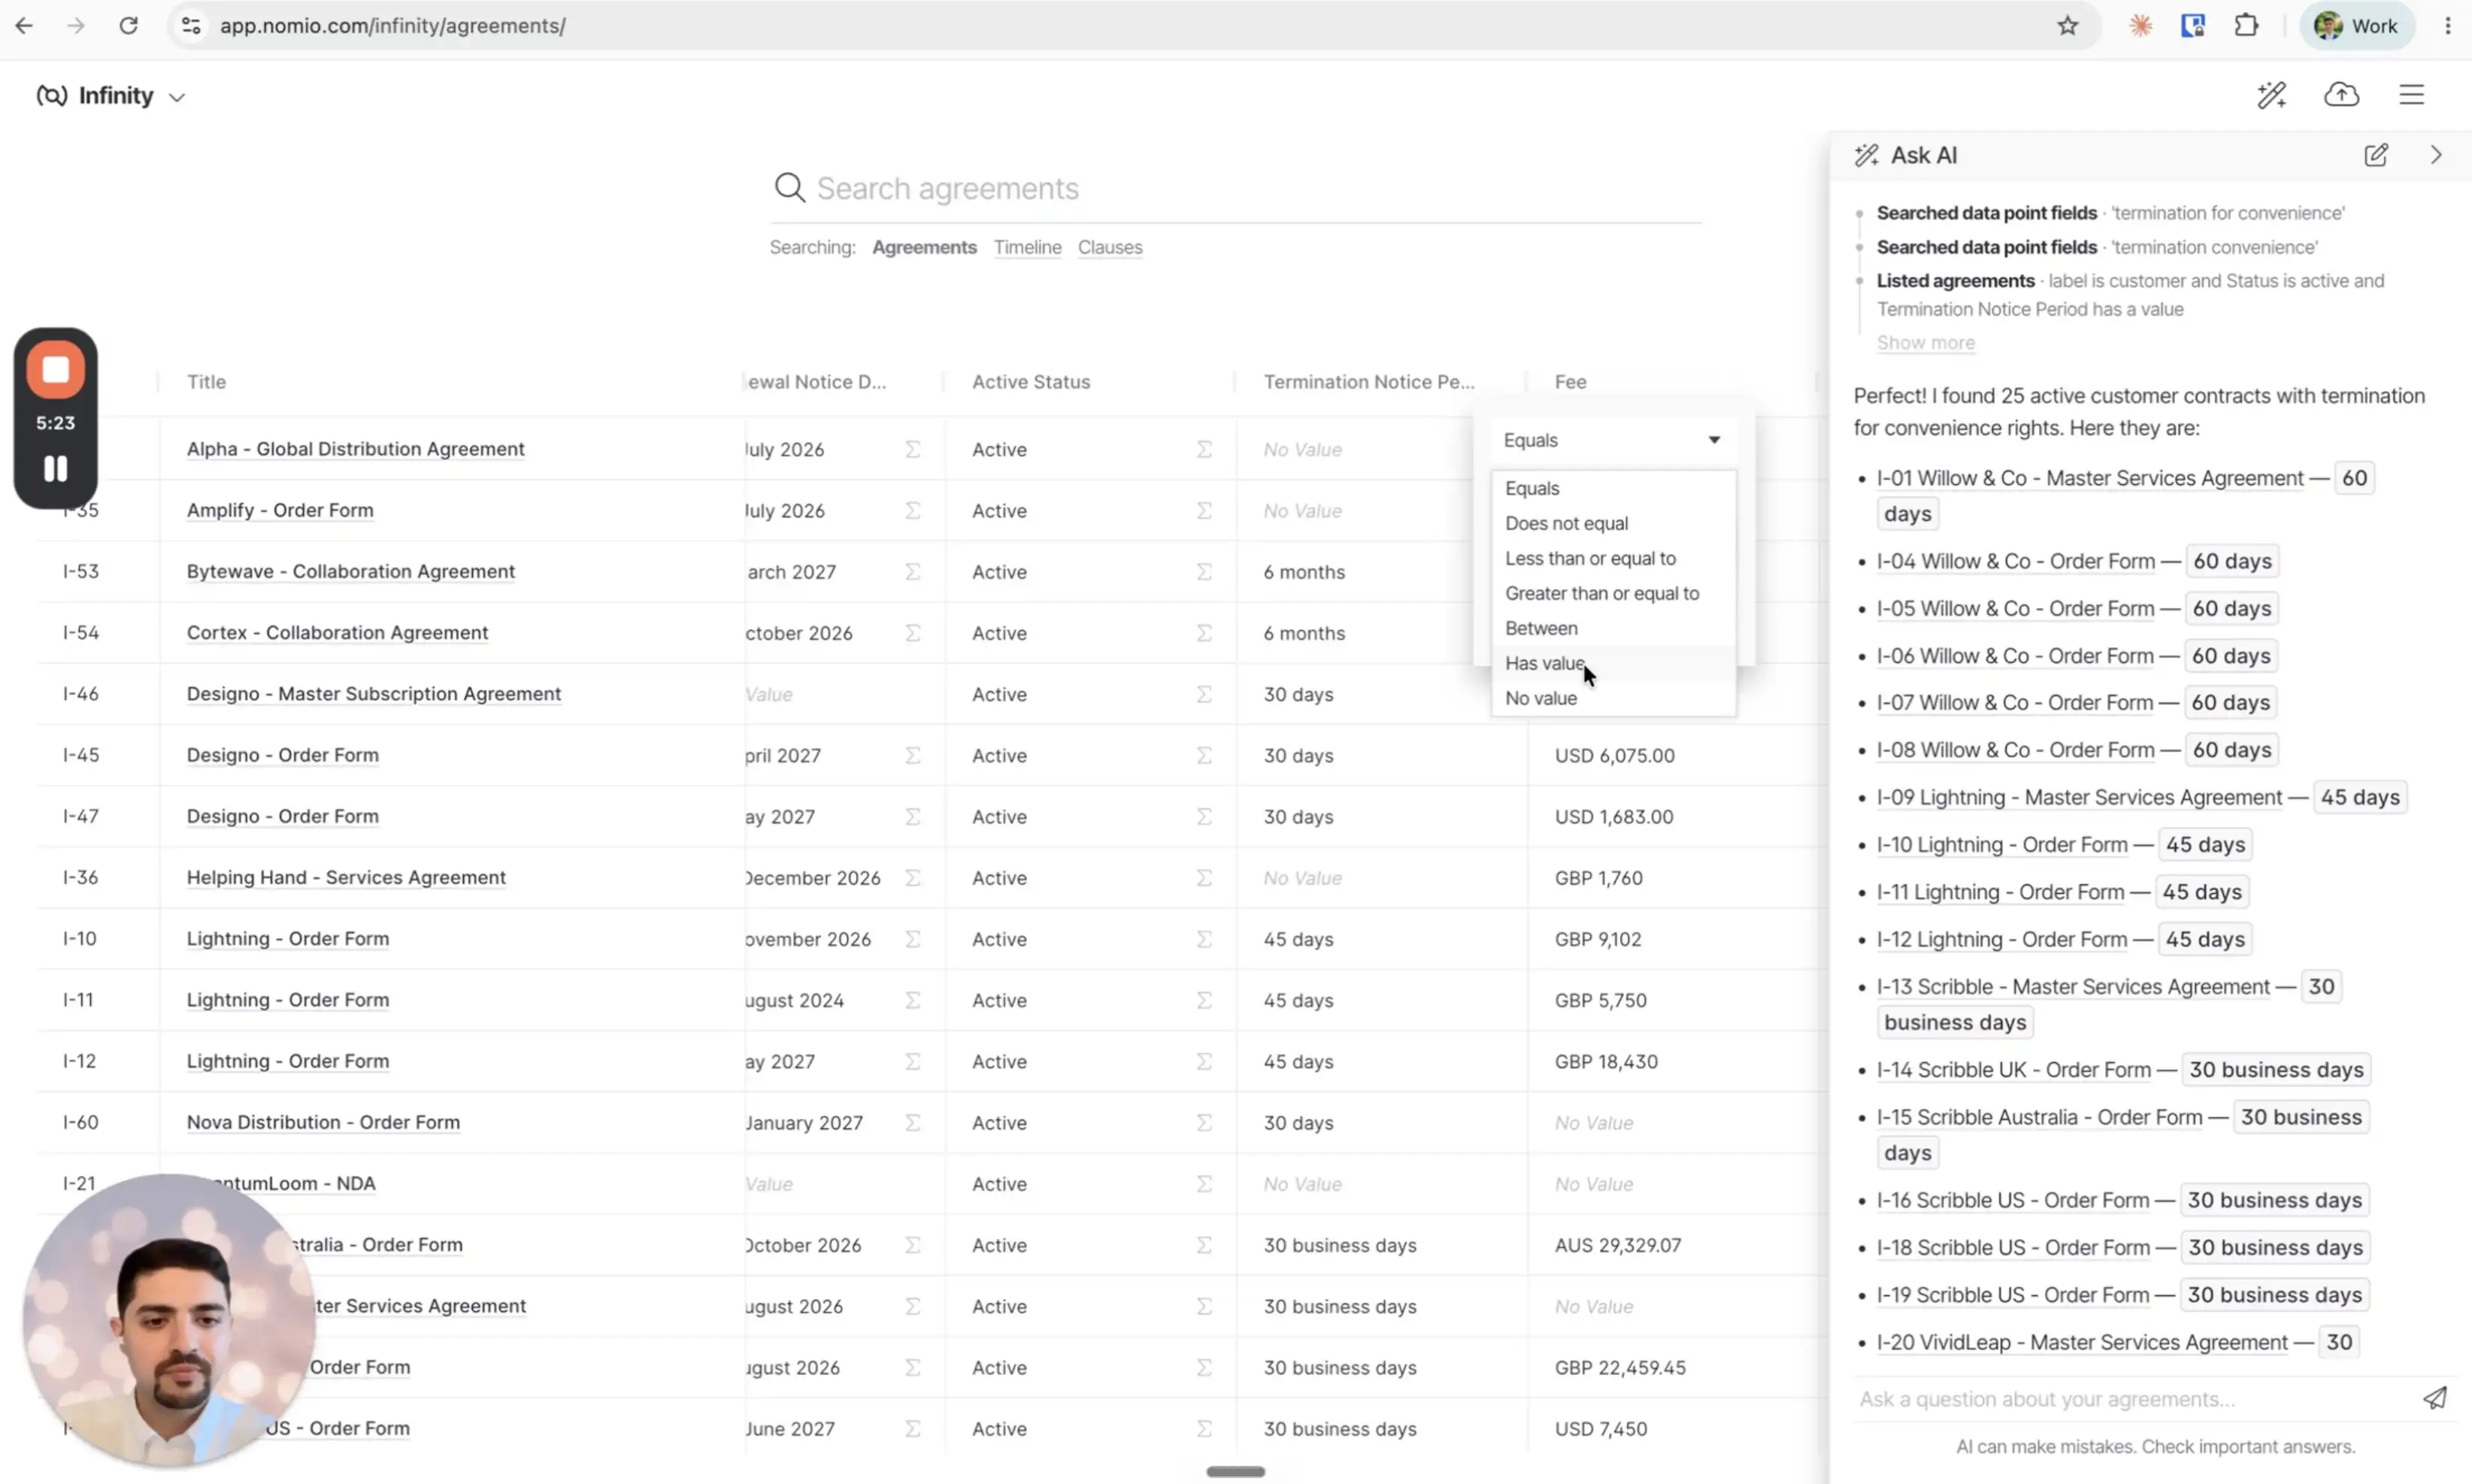Select the Has value filter option
The width and height of the screenshot is (2472, 1484).
(x=1544, y=663)
